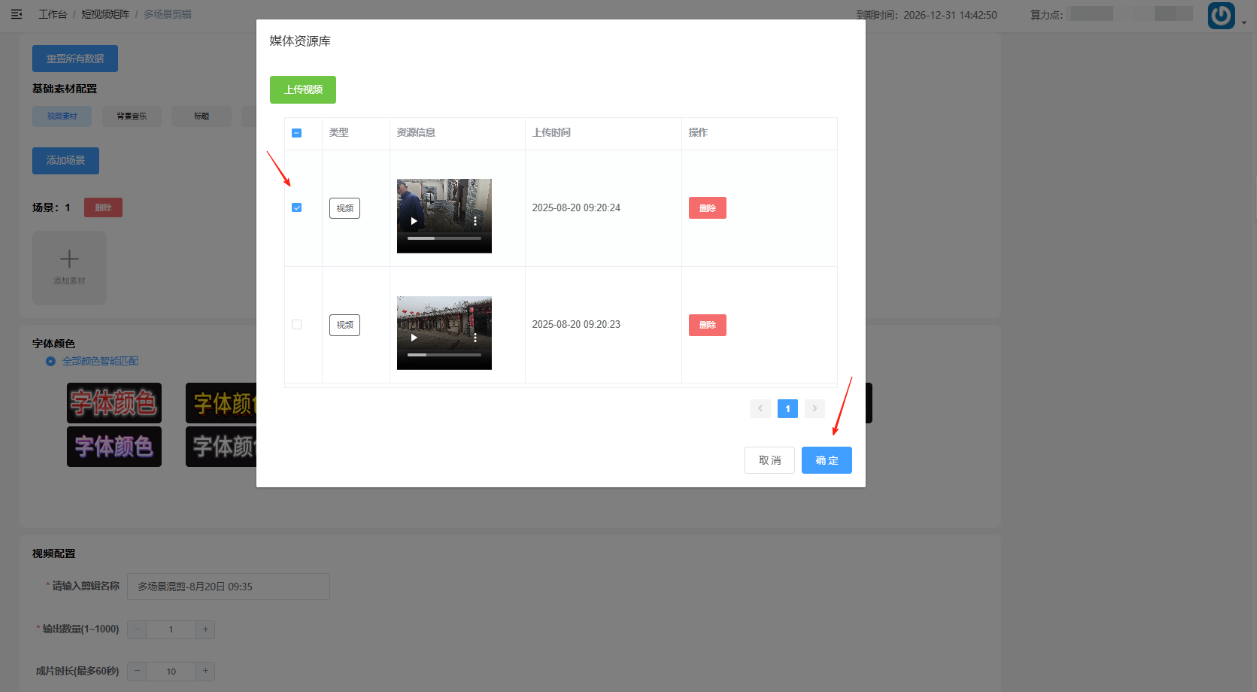The width and height of the screenshot is (1257, 692).
Task: Open more options on second video player
Action: tap(475, 338)
